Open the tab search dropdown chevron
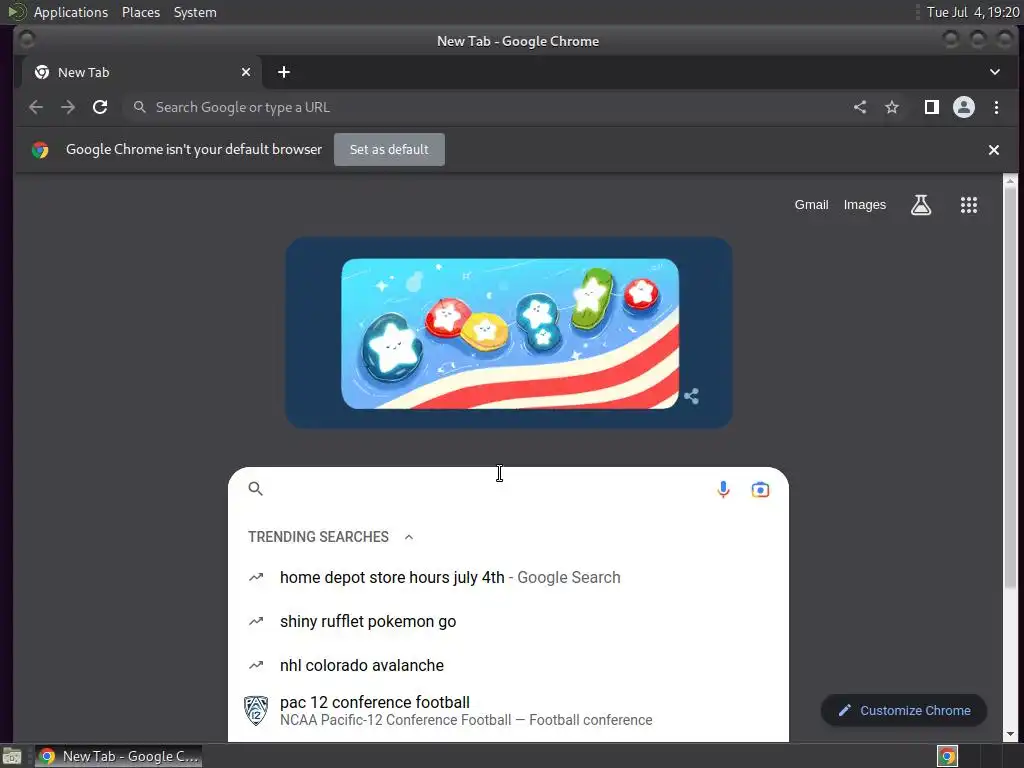 [x=995, y=72]
